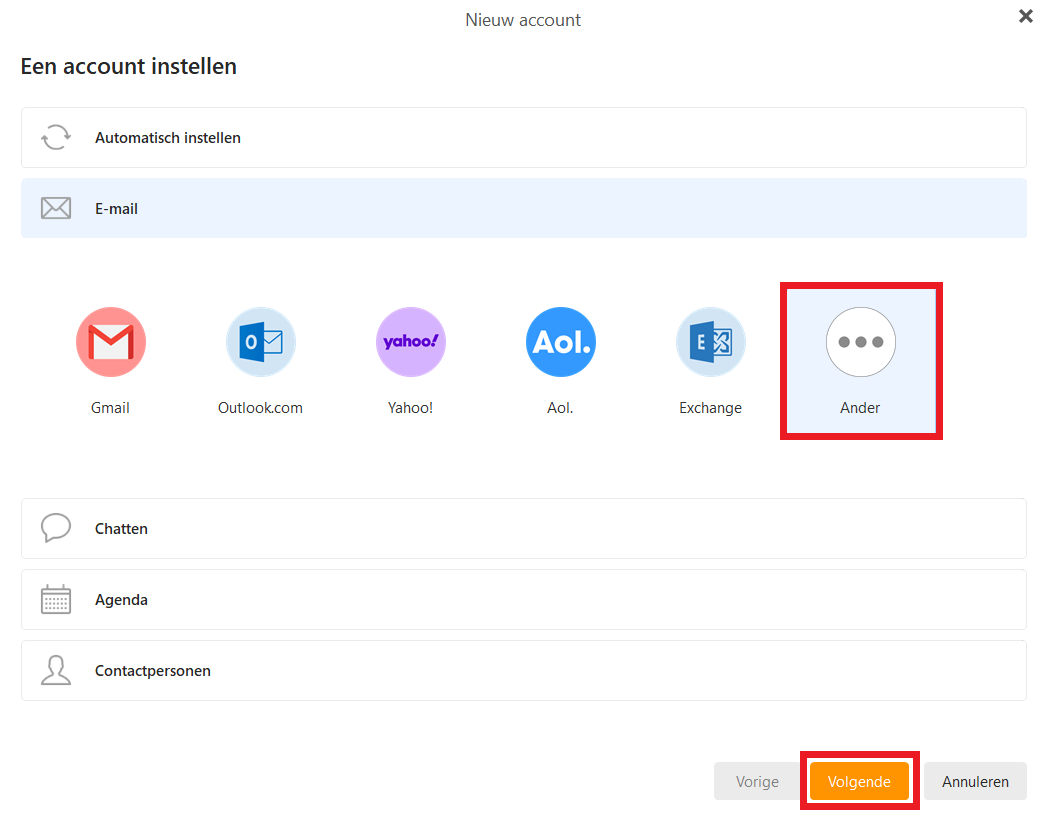1047x815 pixels.
Task: Select the Aol. provider icon
Action: click(x=560, y=342)
